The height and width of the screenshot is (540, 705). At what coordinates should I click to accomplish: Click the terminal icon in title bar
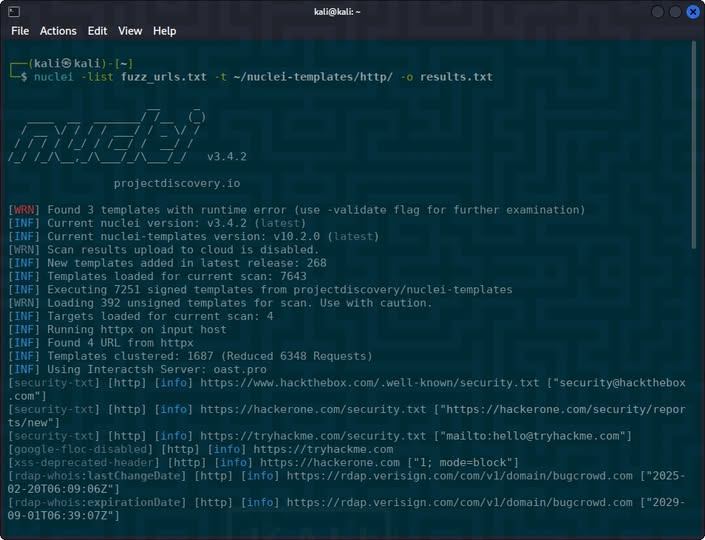click(x=14, y=12)
